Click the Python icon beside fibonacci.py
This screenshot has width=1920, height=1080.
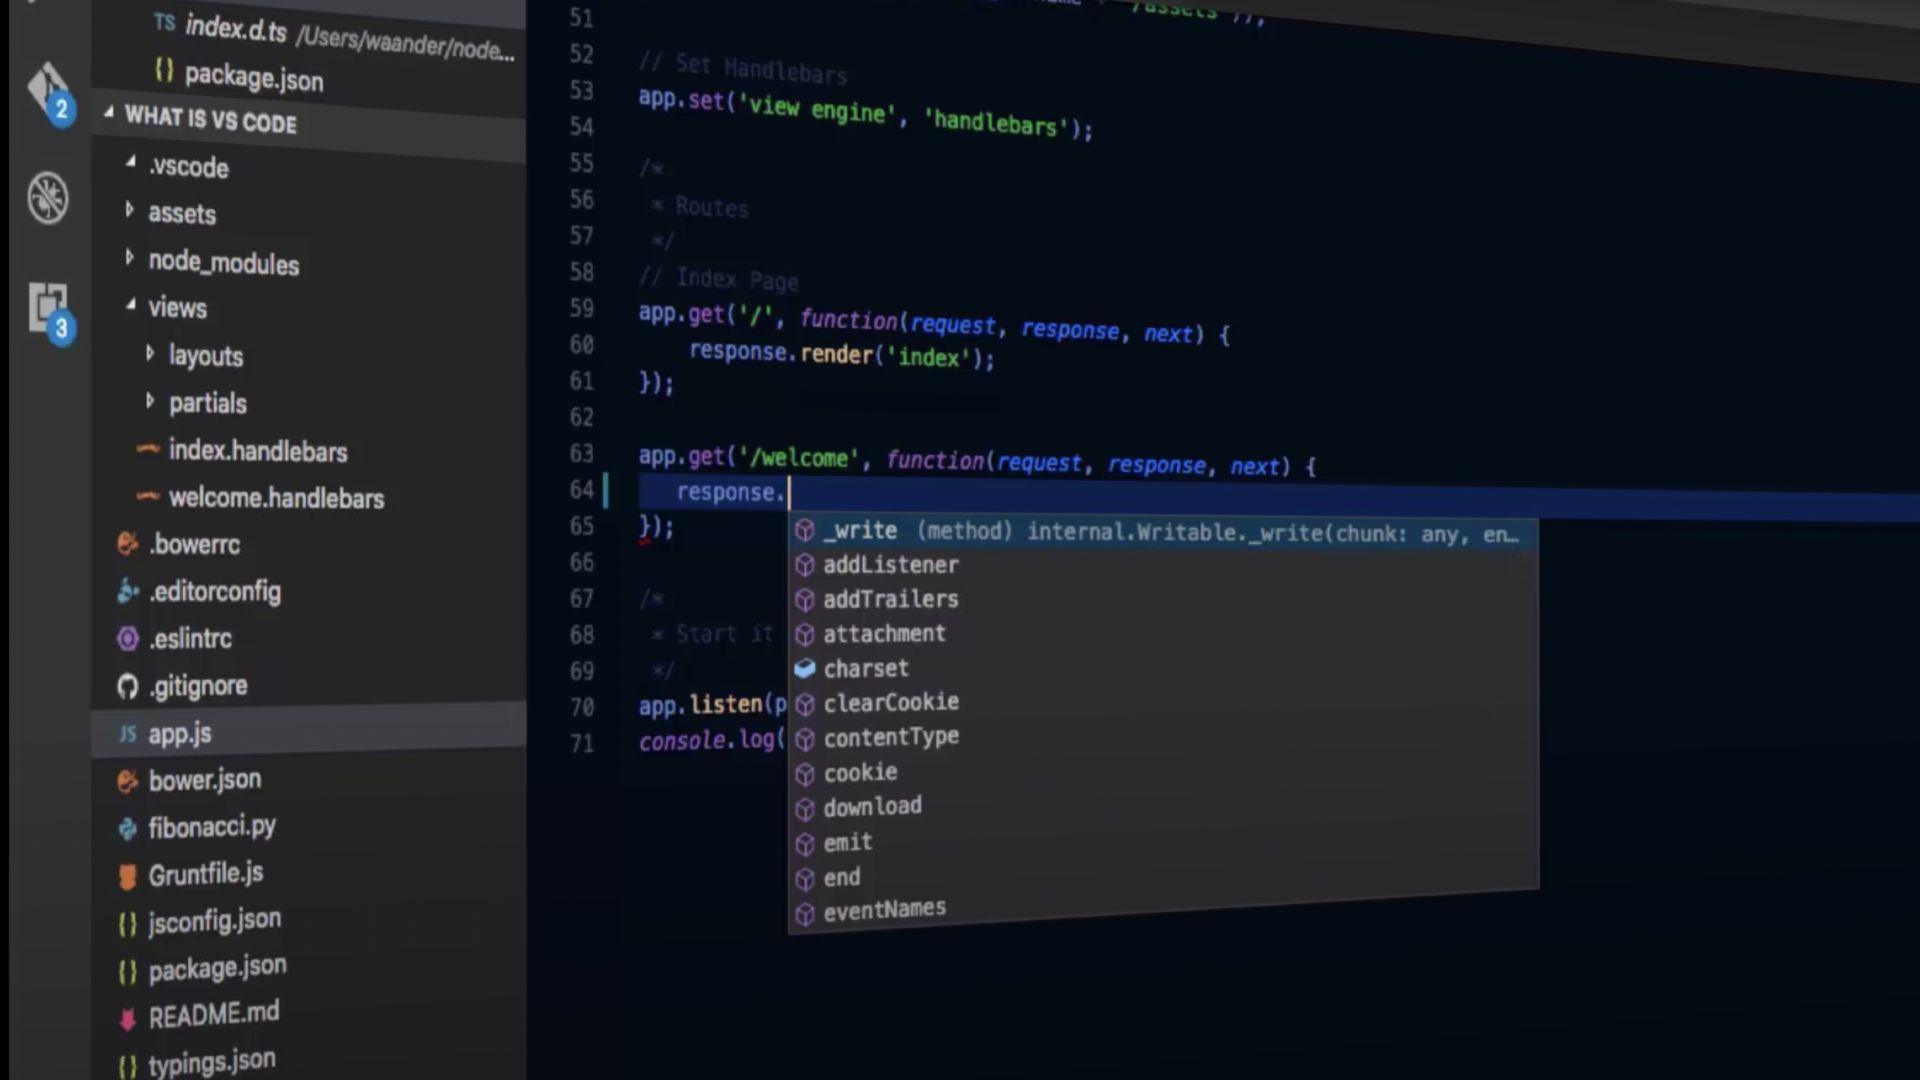point(127,828)
